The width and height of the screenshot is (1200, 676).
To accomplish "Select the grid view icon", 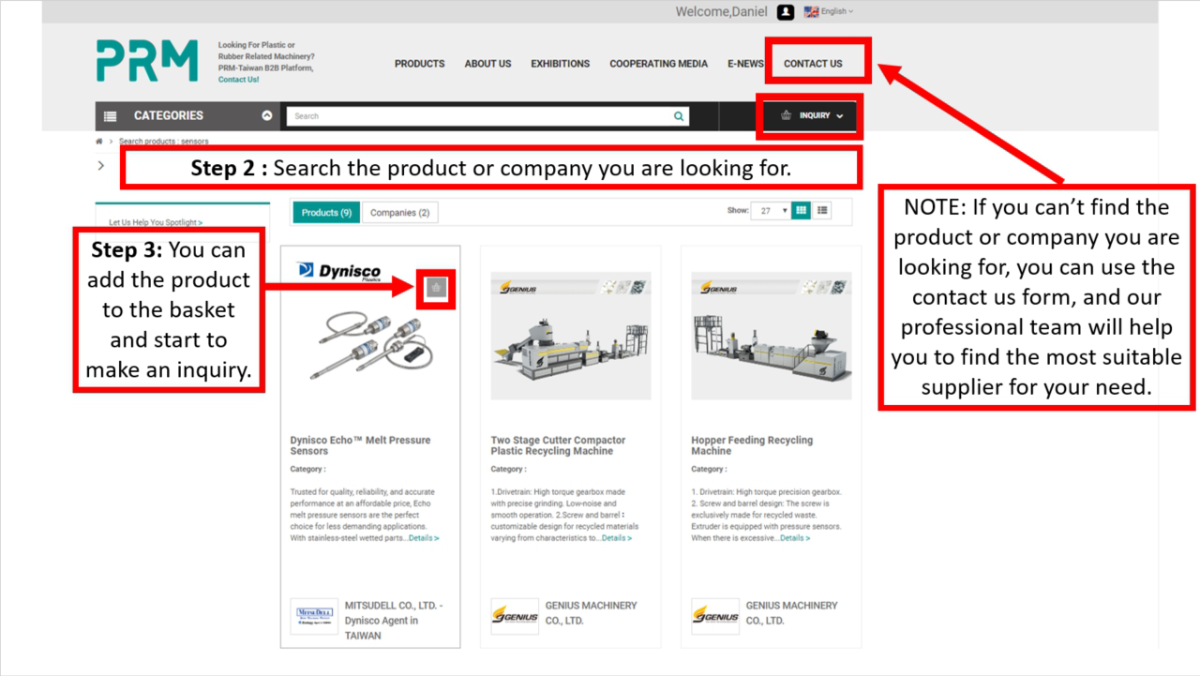I will tap(801, 211).
